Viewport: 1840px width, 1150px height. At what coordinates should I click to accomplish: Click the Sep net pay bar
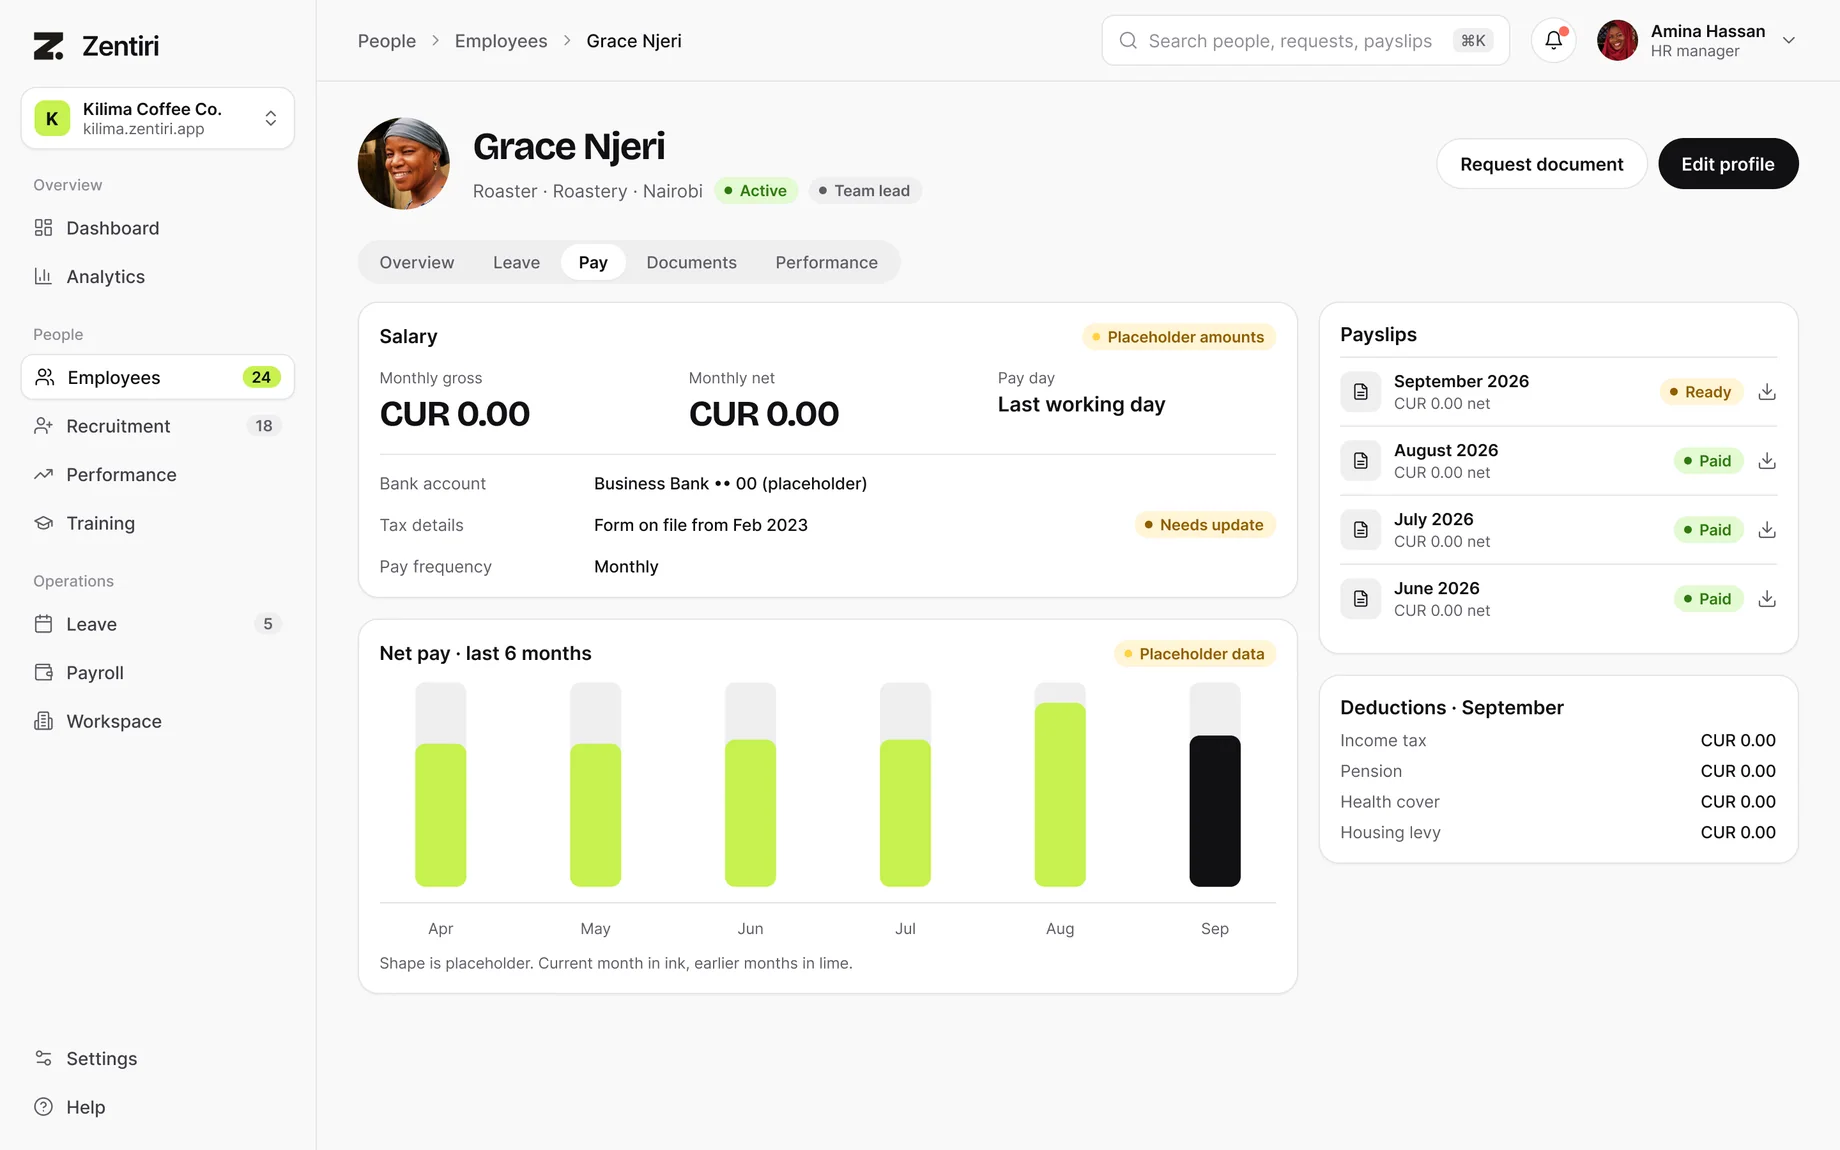coord(1215,811)
